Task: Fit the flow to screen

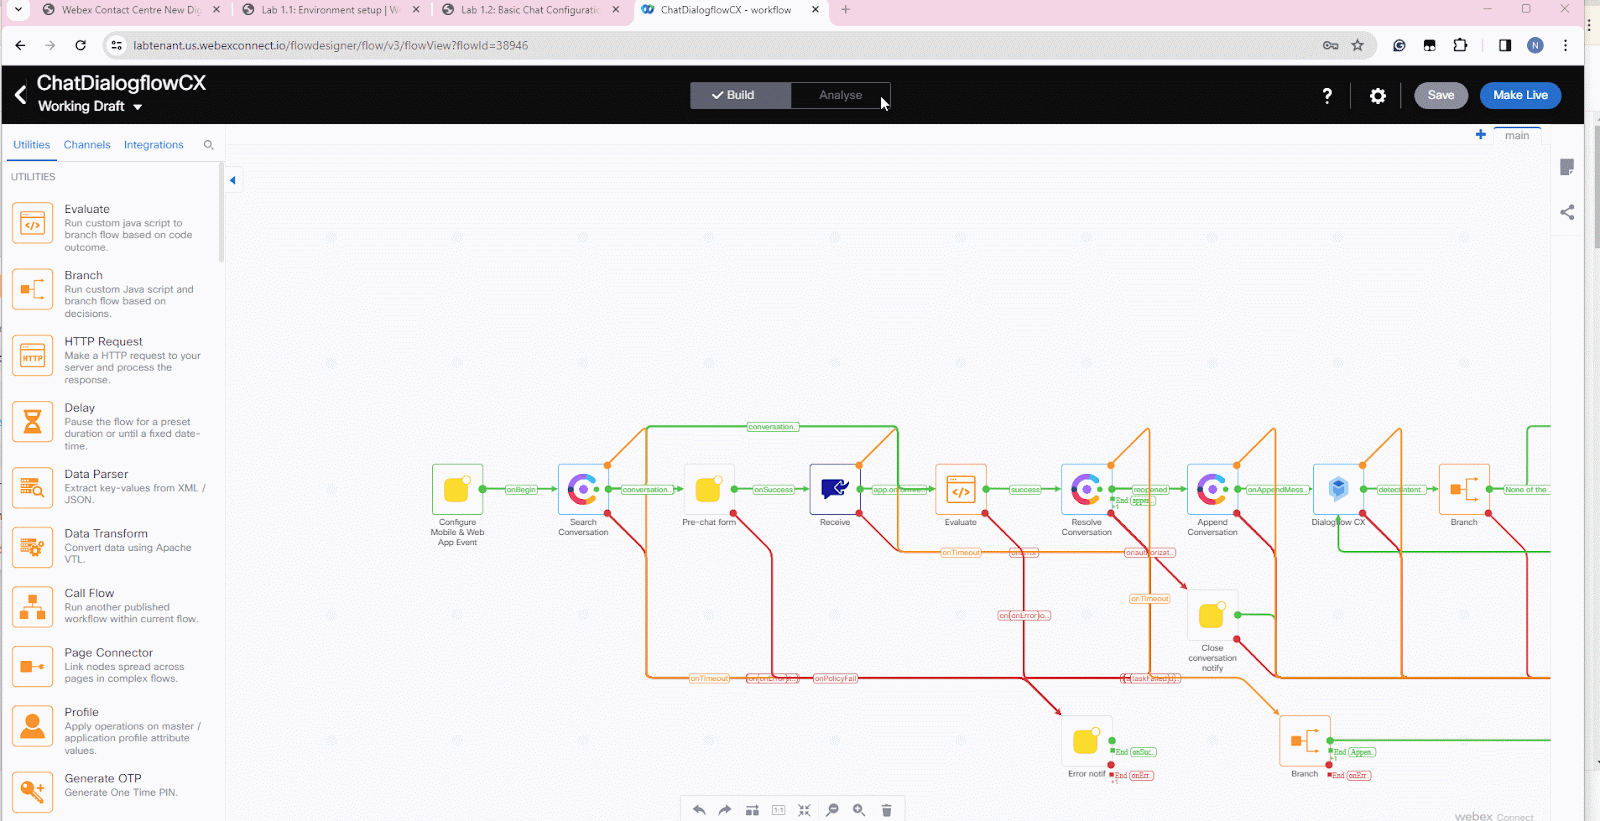Action: click(x=804, y=810)
